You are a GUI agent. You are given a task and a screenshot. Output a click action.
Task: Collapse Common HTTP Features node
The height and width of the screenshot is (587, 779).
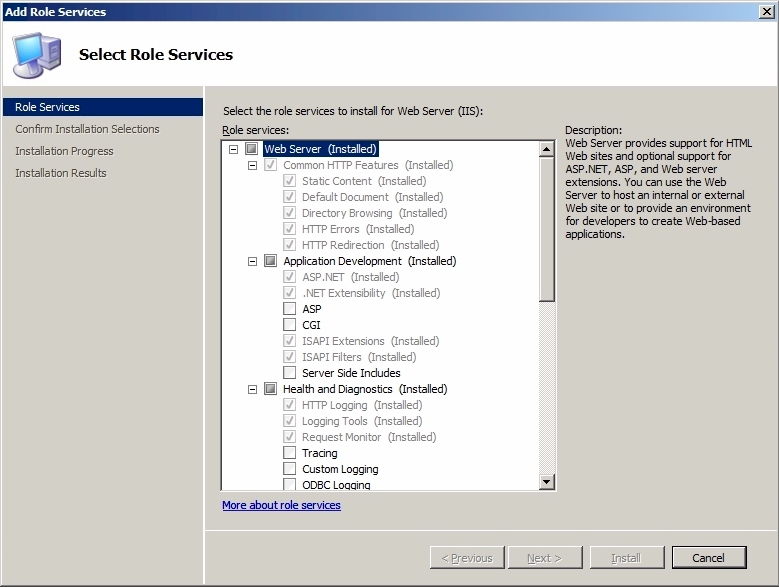coord(252,165)
